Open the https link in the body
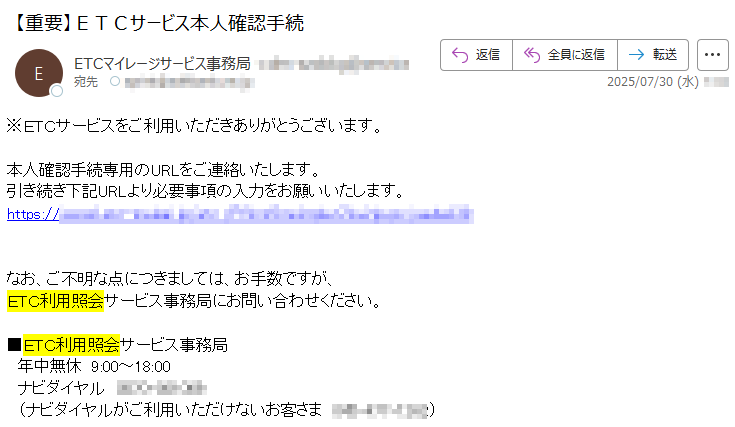The image size is (735, 427). [x=240, y=215]
